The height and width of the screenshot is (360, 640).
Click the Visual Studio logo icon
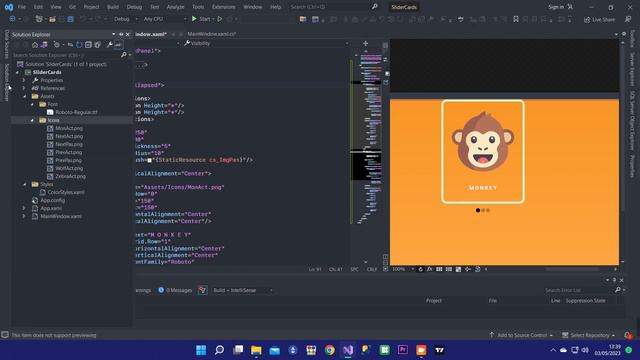[x=9, y=7]
